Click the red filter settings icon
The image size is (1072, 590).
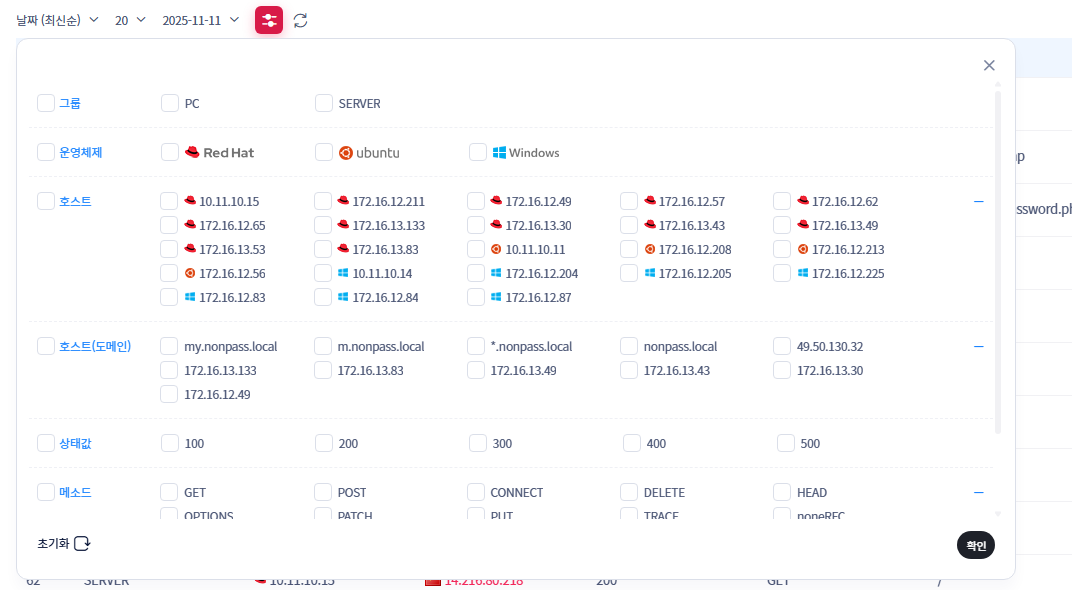[x=269, y=20]
